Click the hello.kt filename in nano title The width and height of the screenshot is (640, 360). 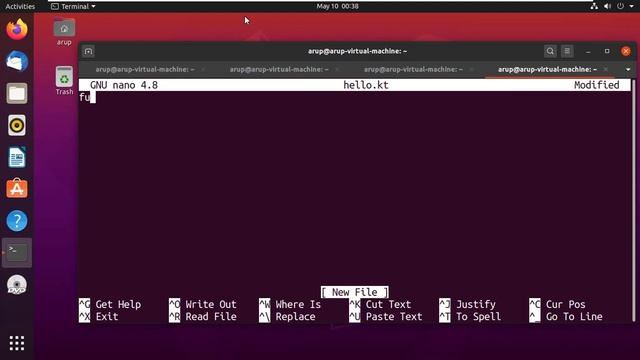coord(366,85)
